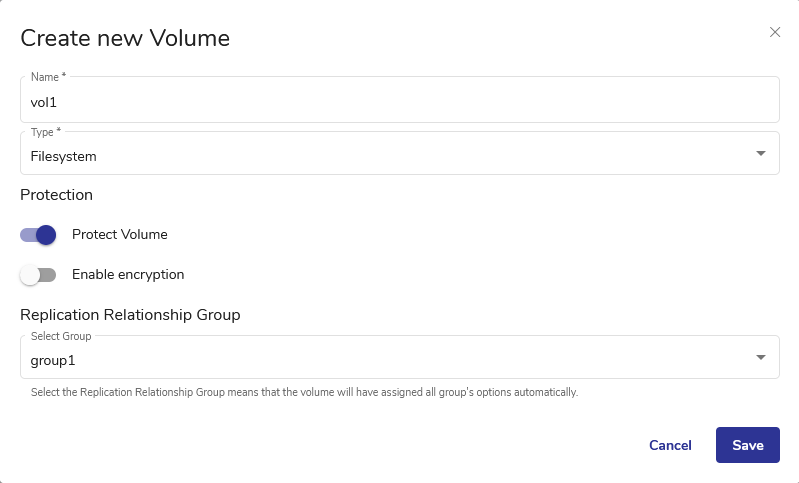Click the Replication Relationship Group heading
This screenshot has height=483, width=799.
130,314
